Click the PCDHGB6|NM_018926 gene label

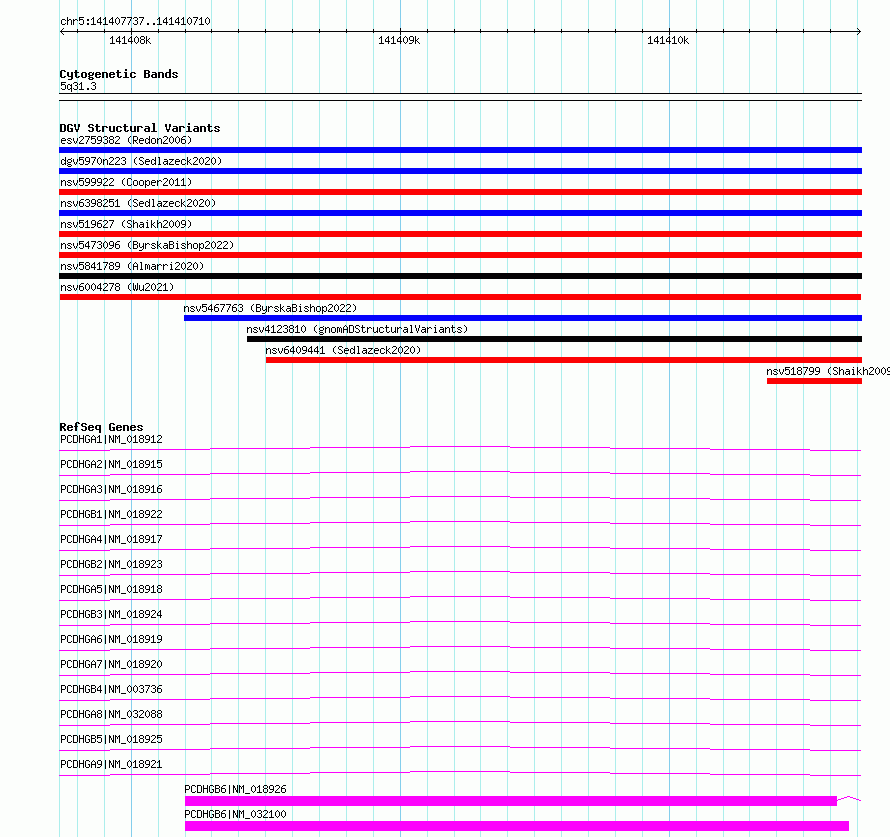[236, 789]
